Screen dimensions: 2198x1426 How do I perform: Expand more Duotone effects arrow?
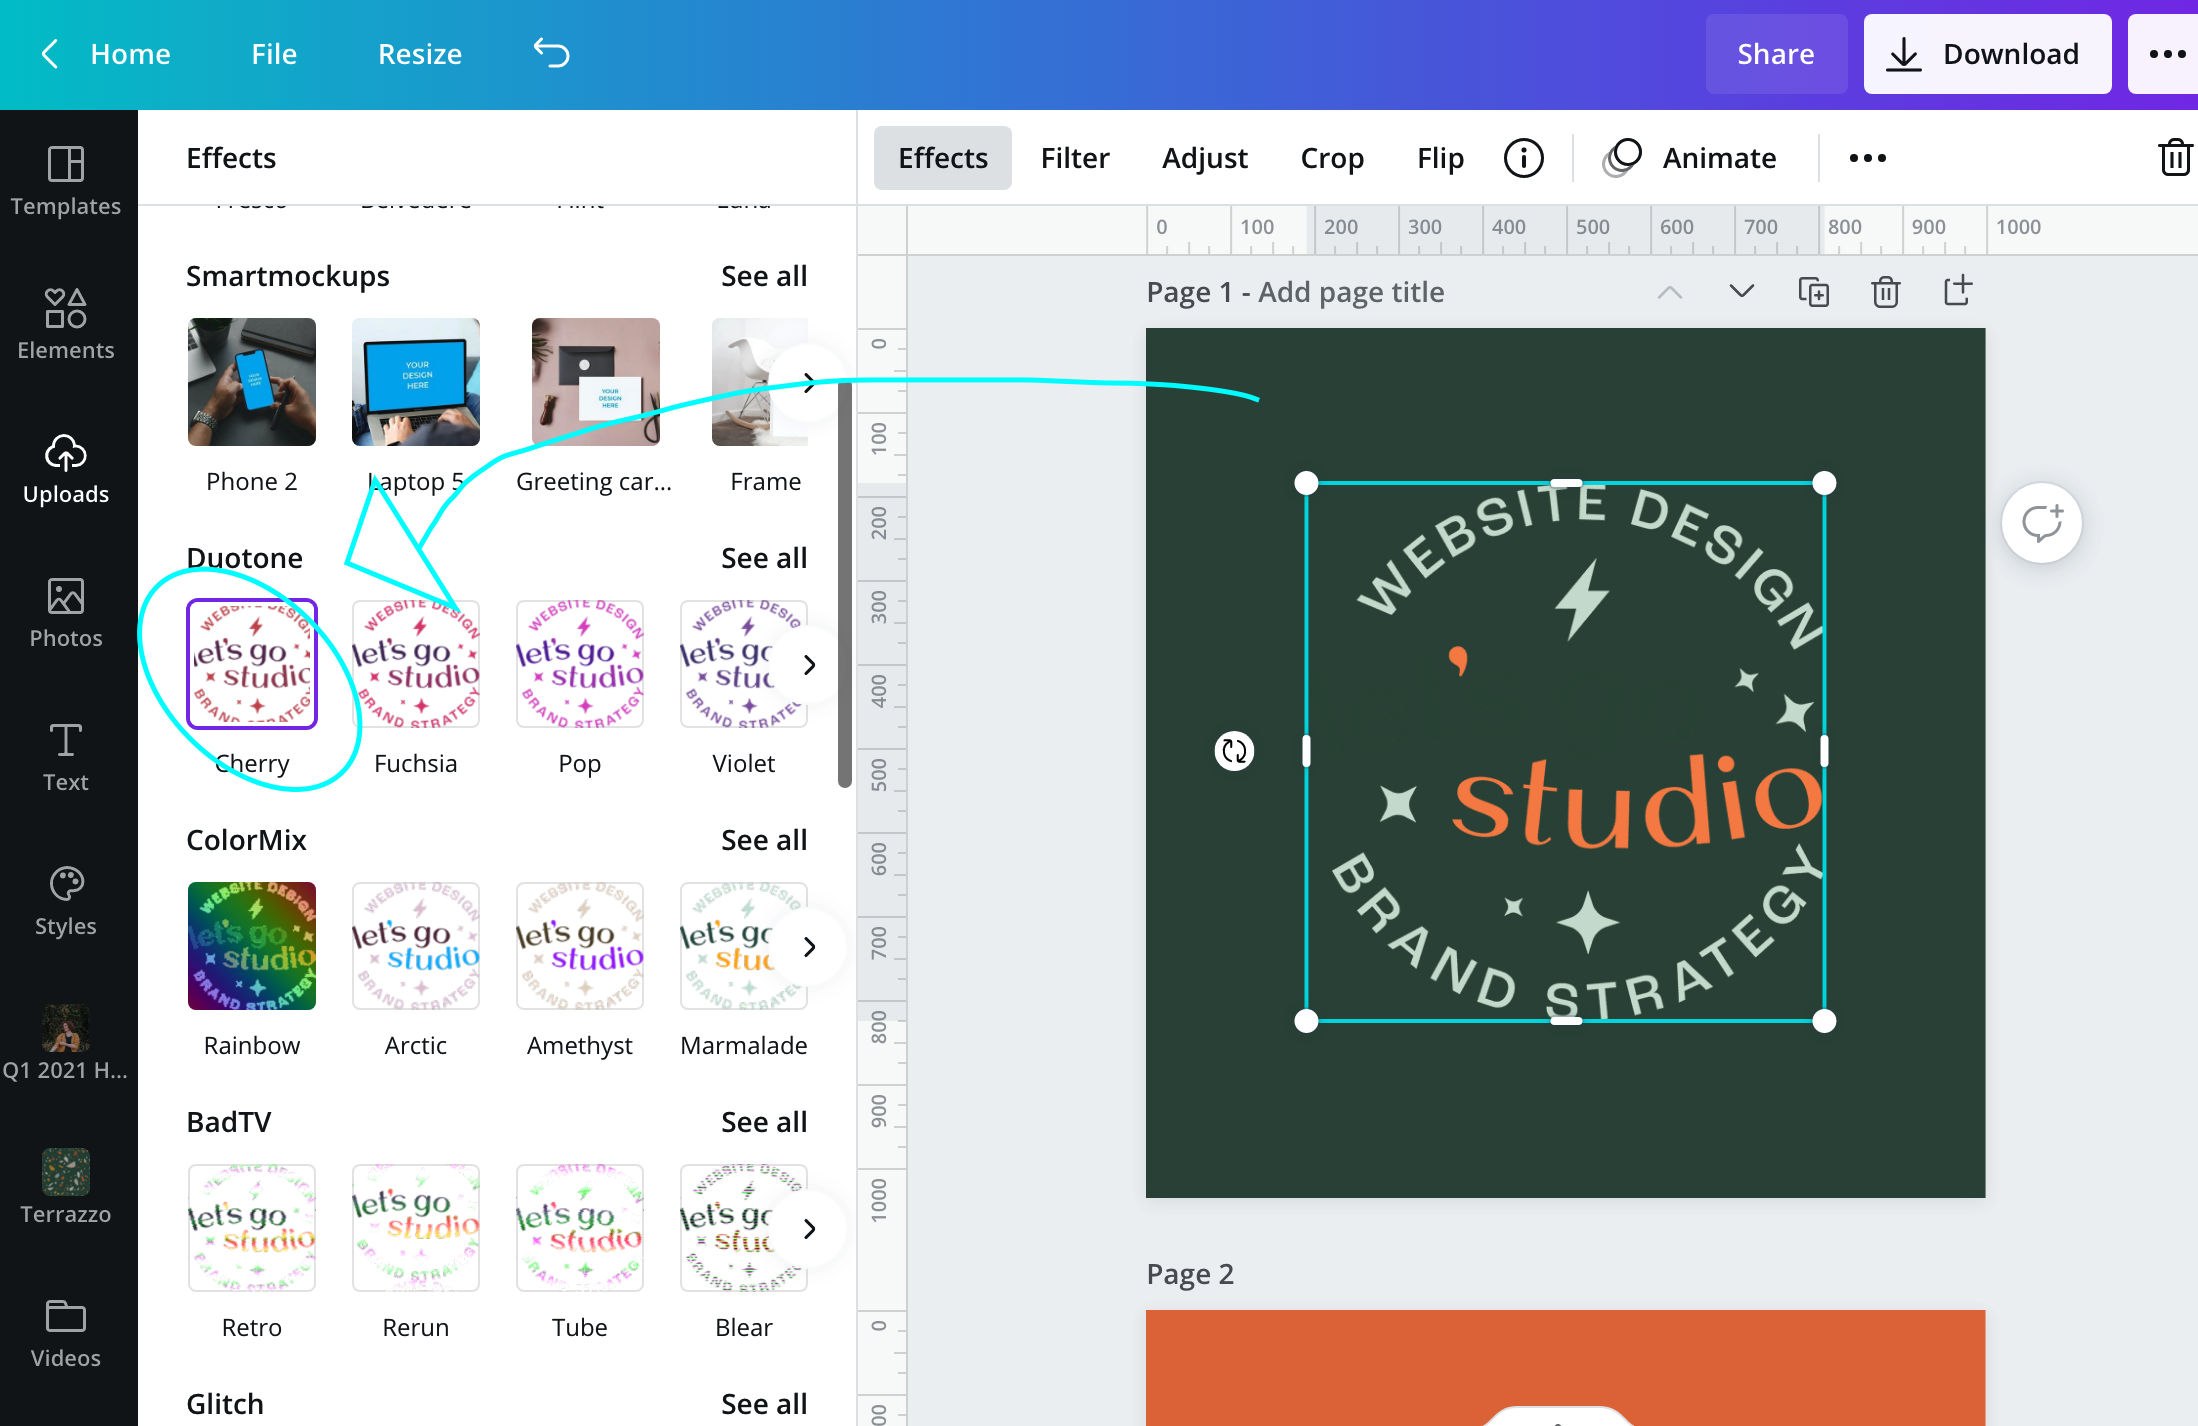click(809, 665)
